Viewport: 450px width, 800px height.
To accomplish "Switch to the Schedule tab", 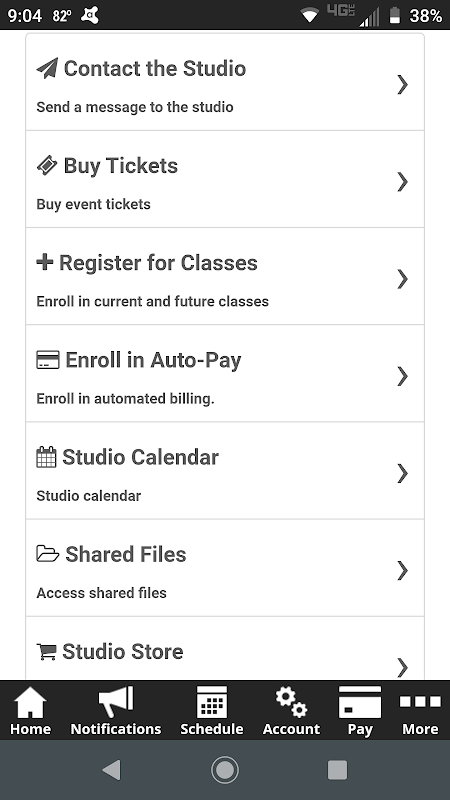I will 212,710.
